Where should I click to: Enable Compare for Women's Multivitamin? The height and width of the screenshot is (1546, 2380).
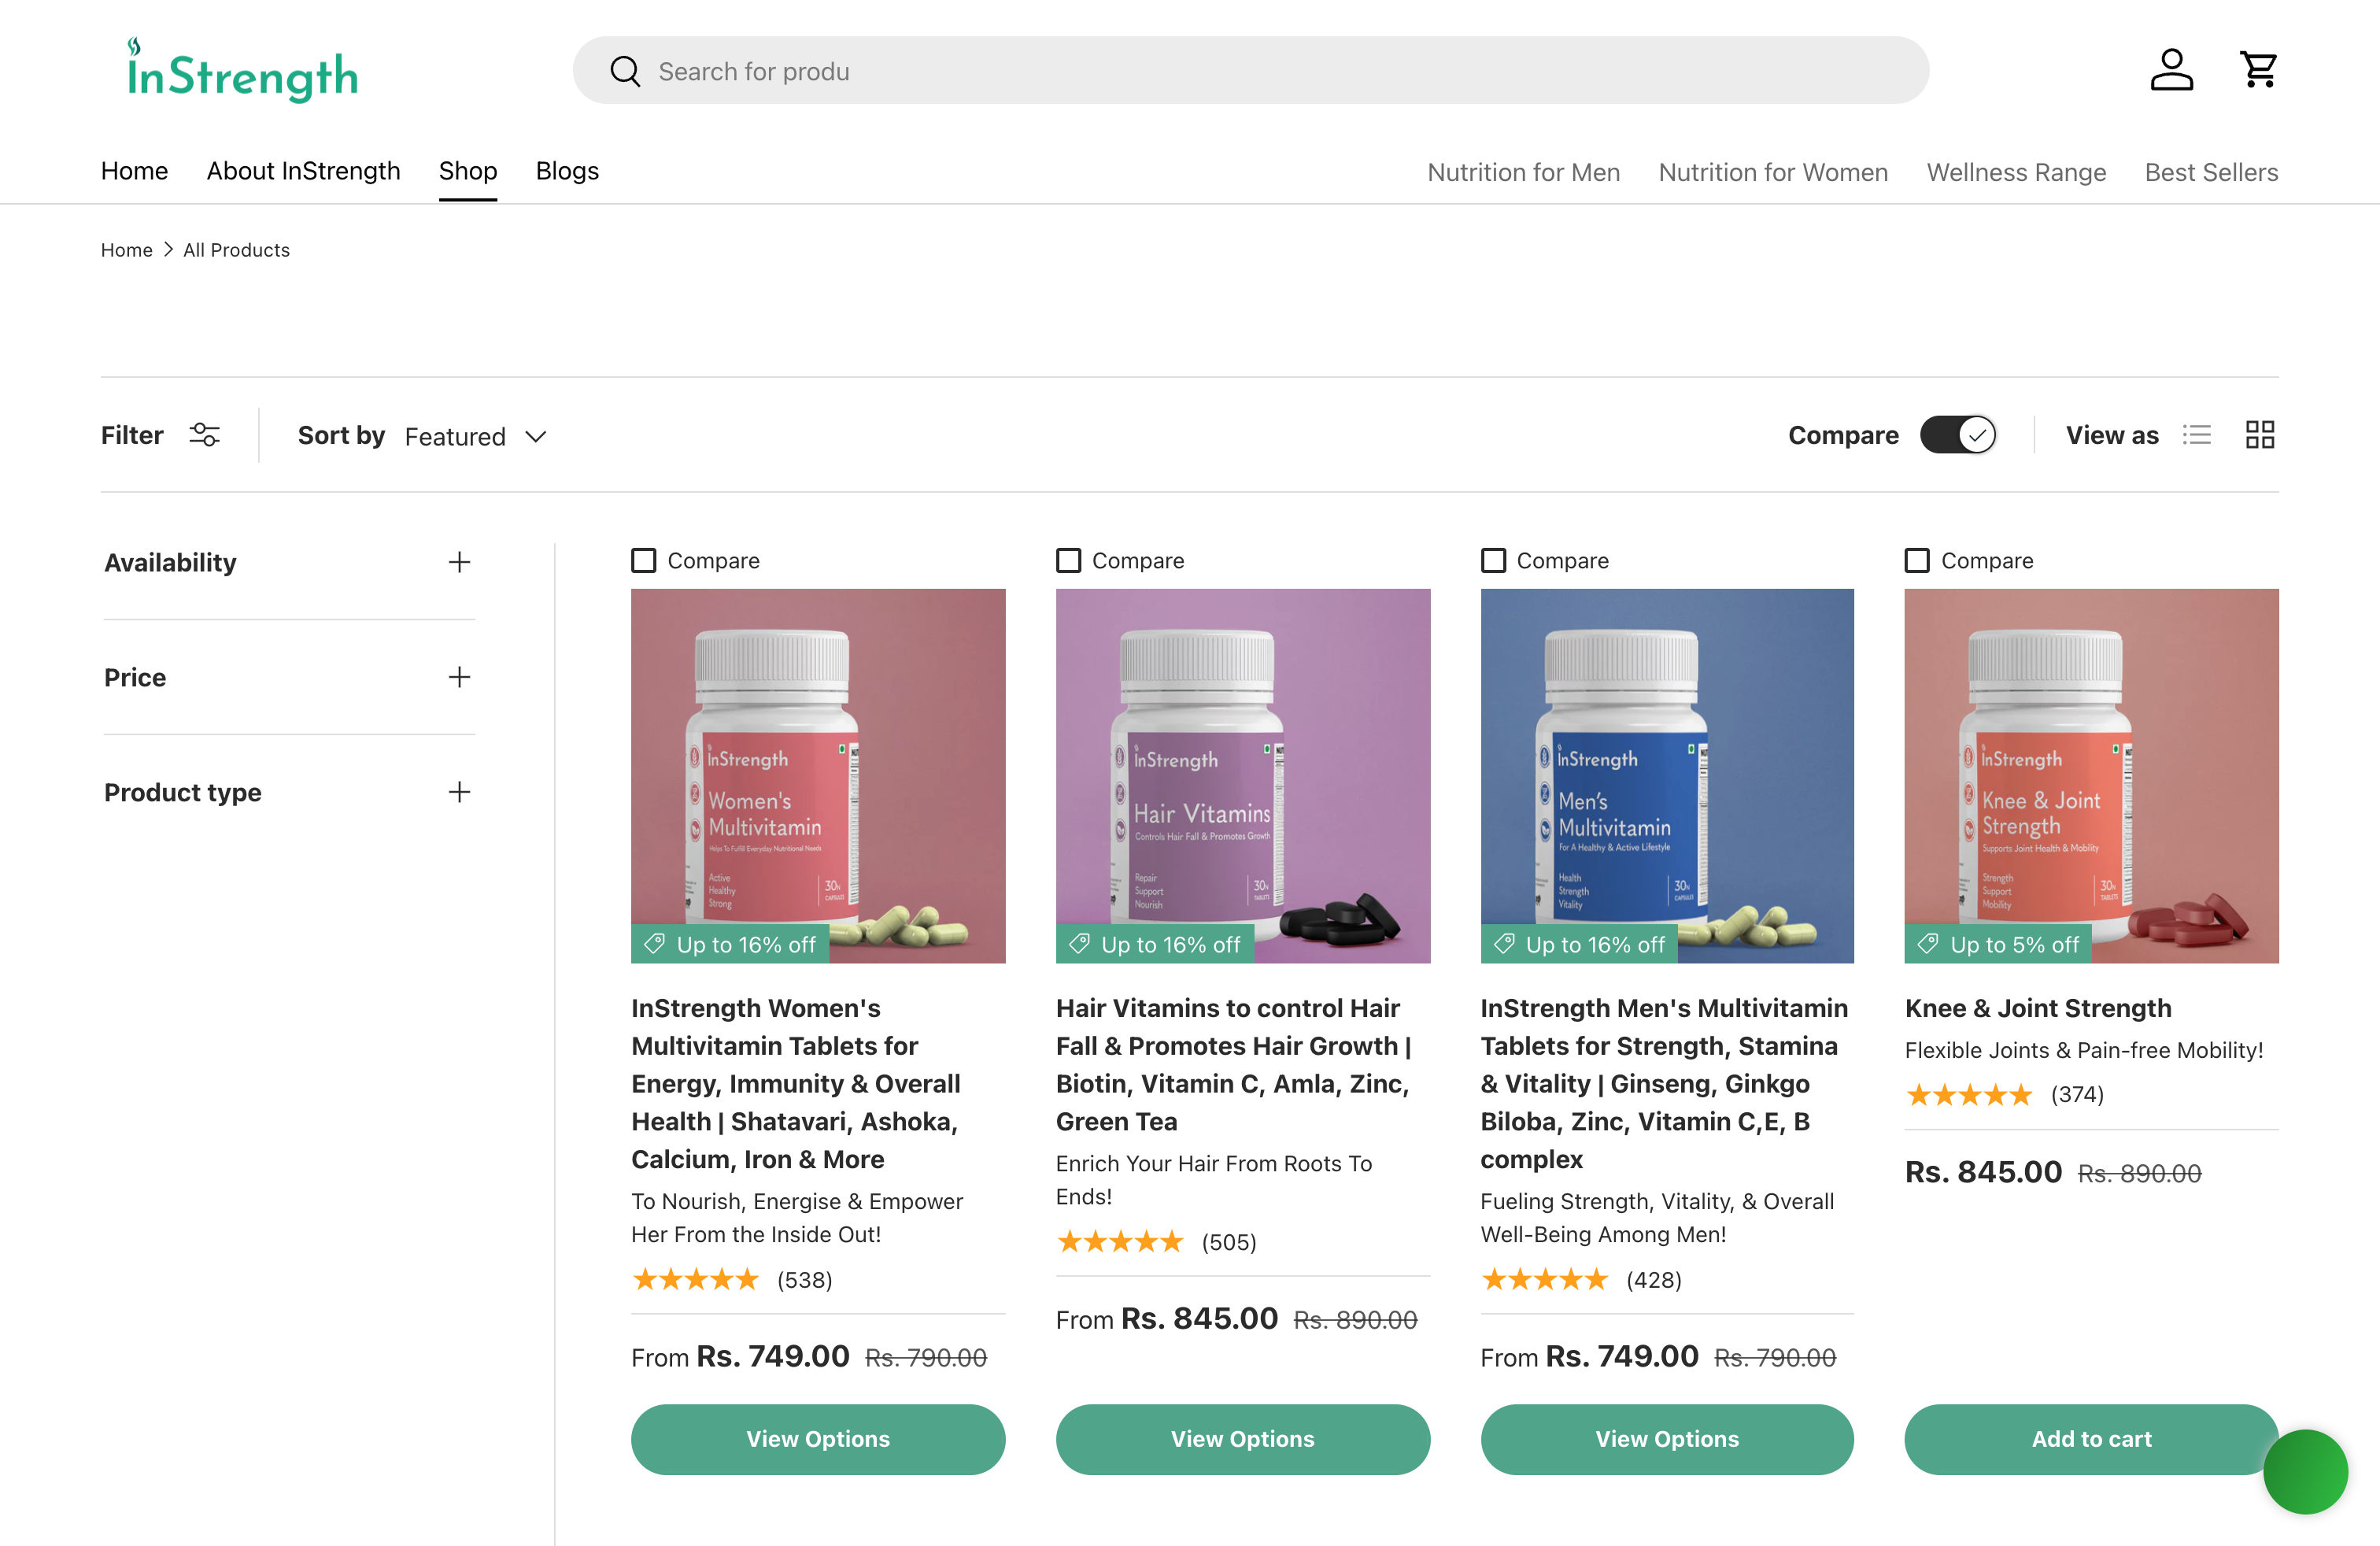[x=644, y=560]
